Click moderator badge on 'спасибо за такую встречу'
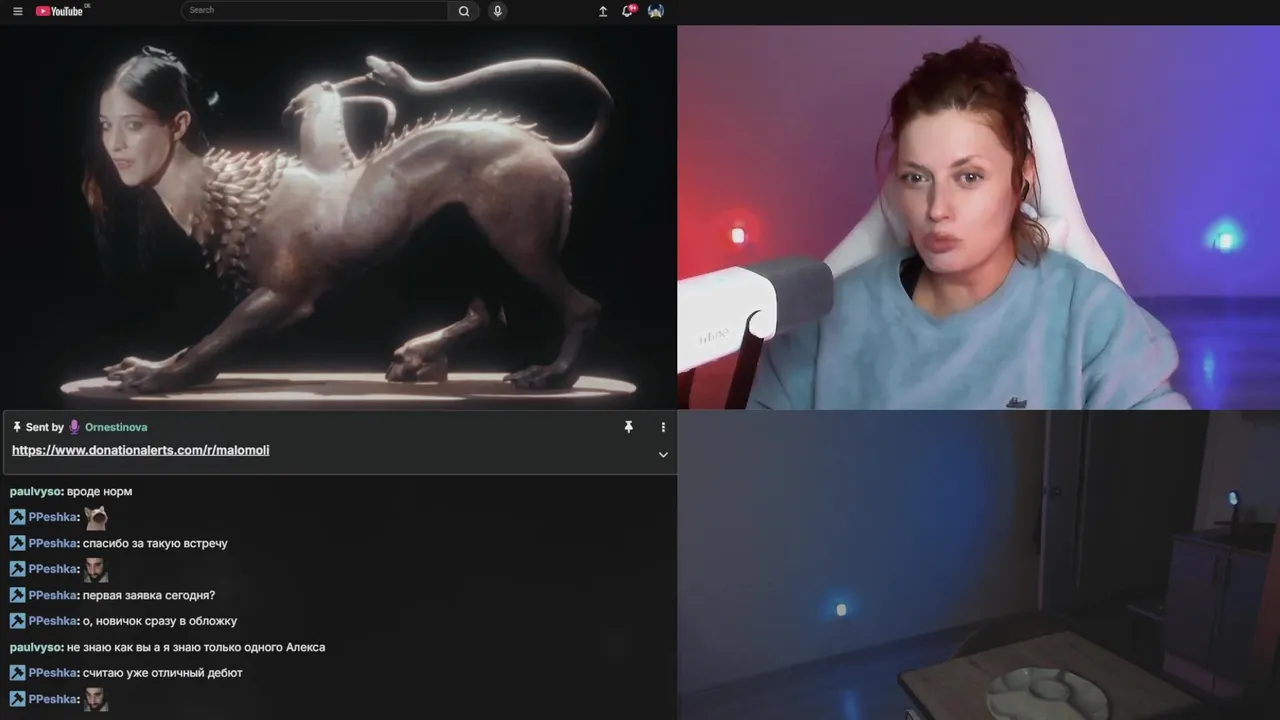This screenshot has height=720, width=1280. pyautogui.click(x=17, y=543)
